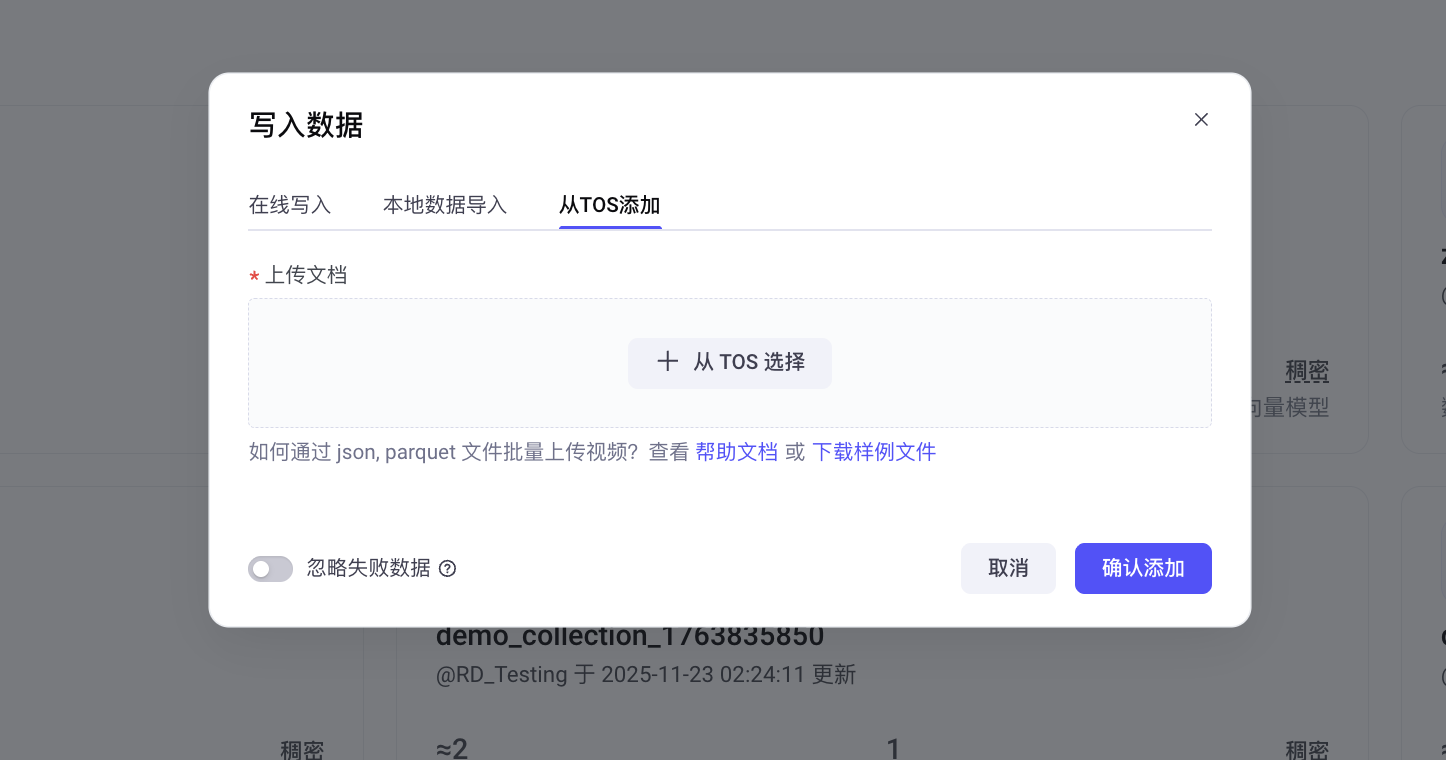1446x760 pixels.
Task: Open the 帮助文档 link
Action: click(737, 452)
